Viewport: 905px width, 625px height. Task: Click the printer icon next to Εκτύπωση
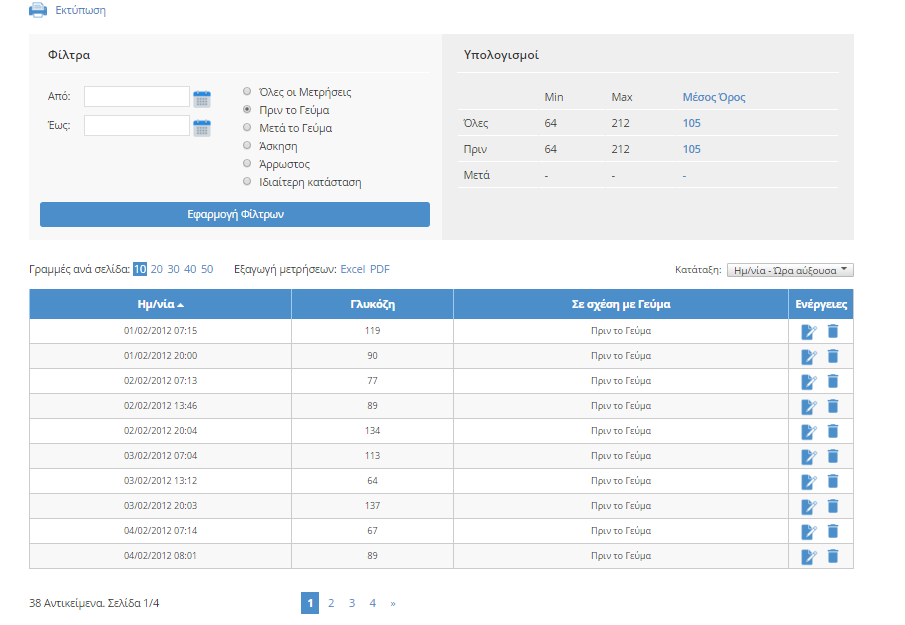37,10
